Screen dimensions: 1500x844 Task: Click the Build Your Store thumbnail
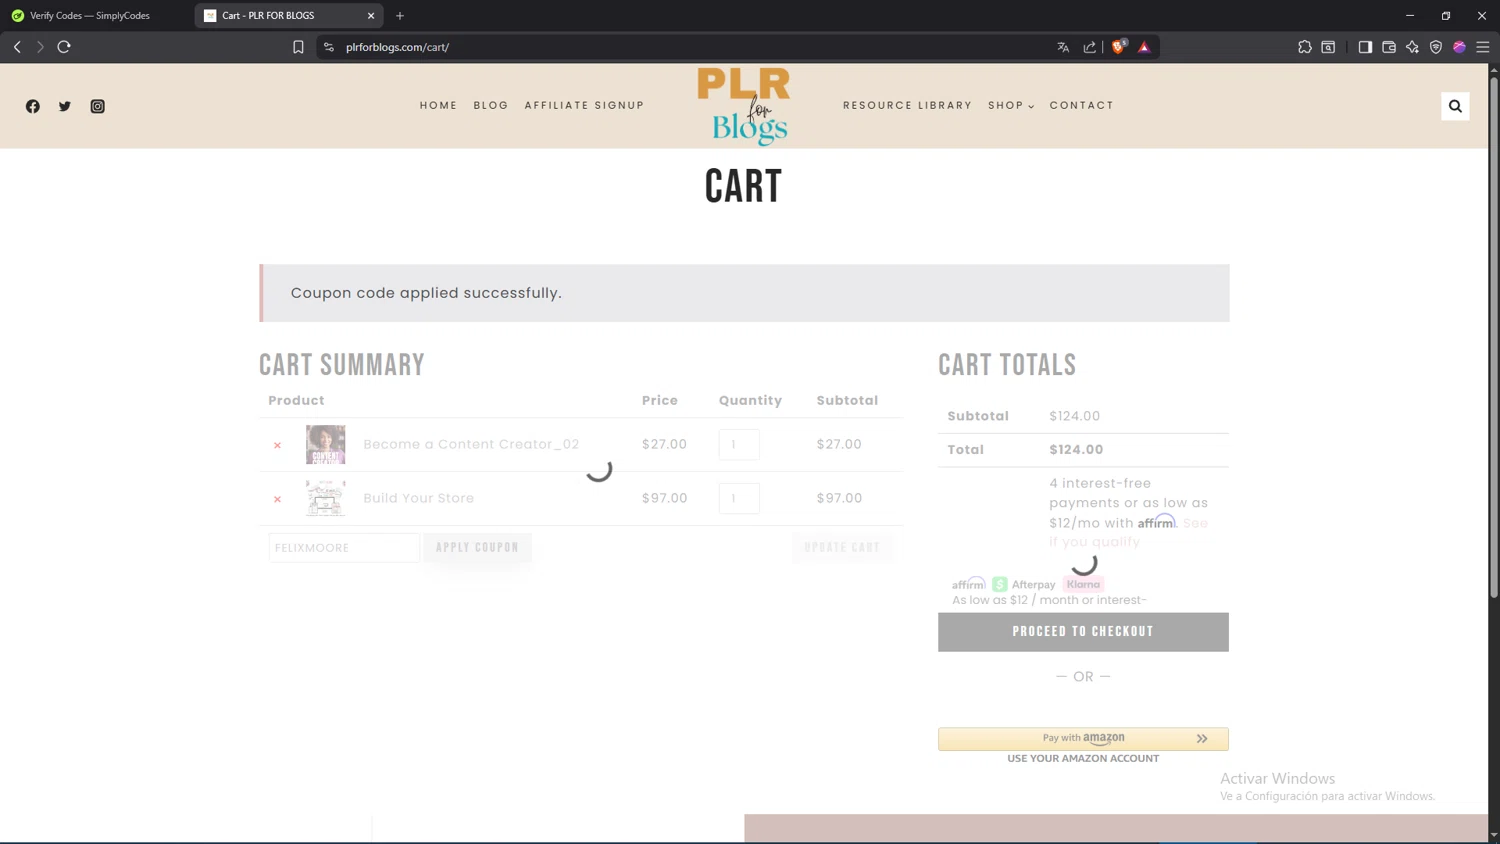click(325, 498)
